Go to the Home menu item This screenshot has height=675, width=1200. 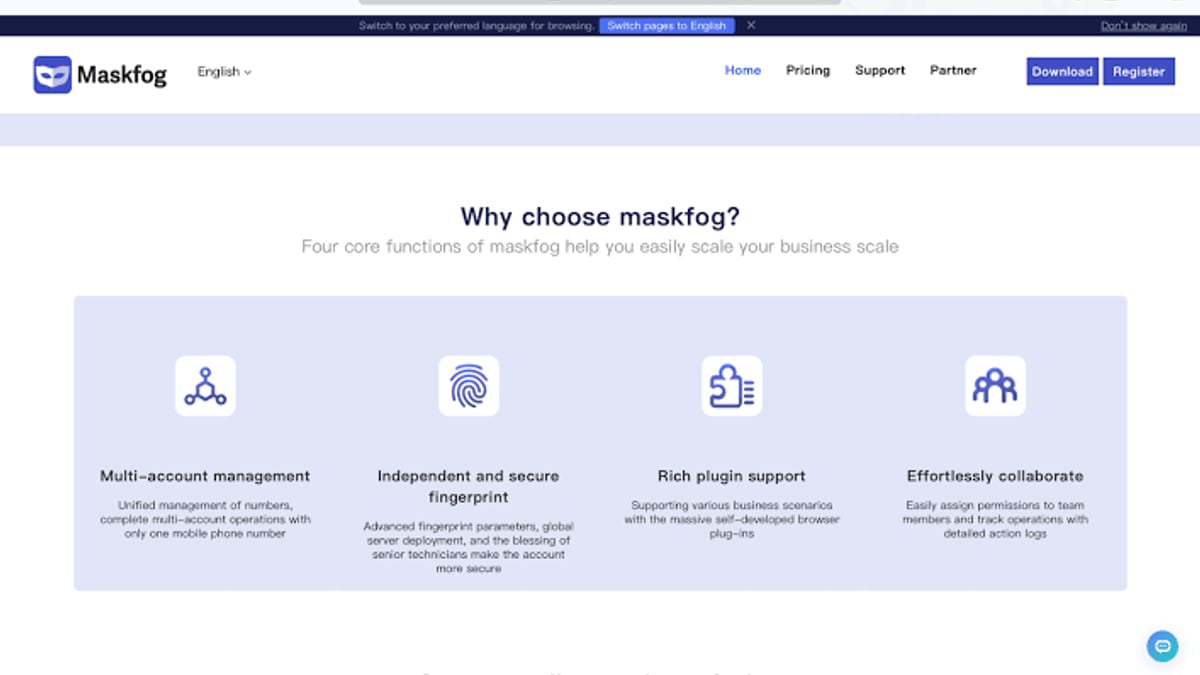point(743,70)
